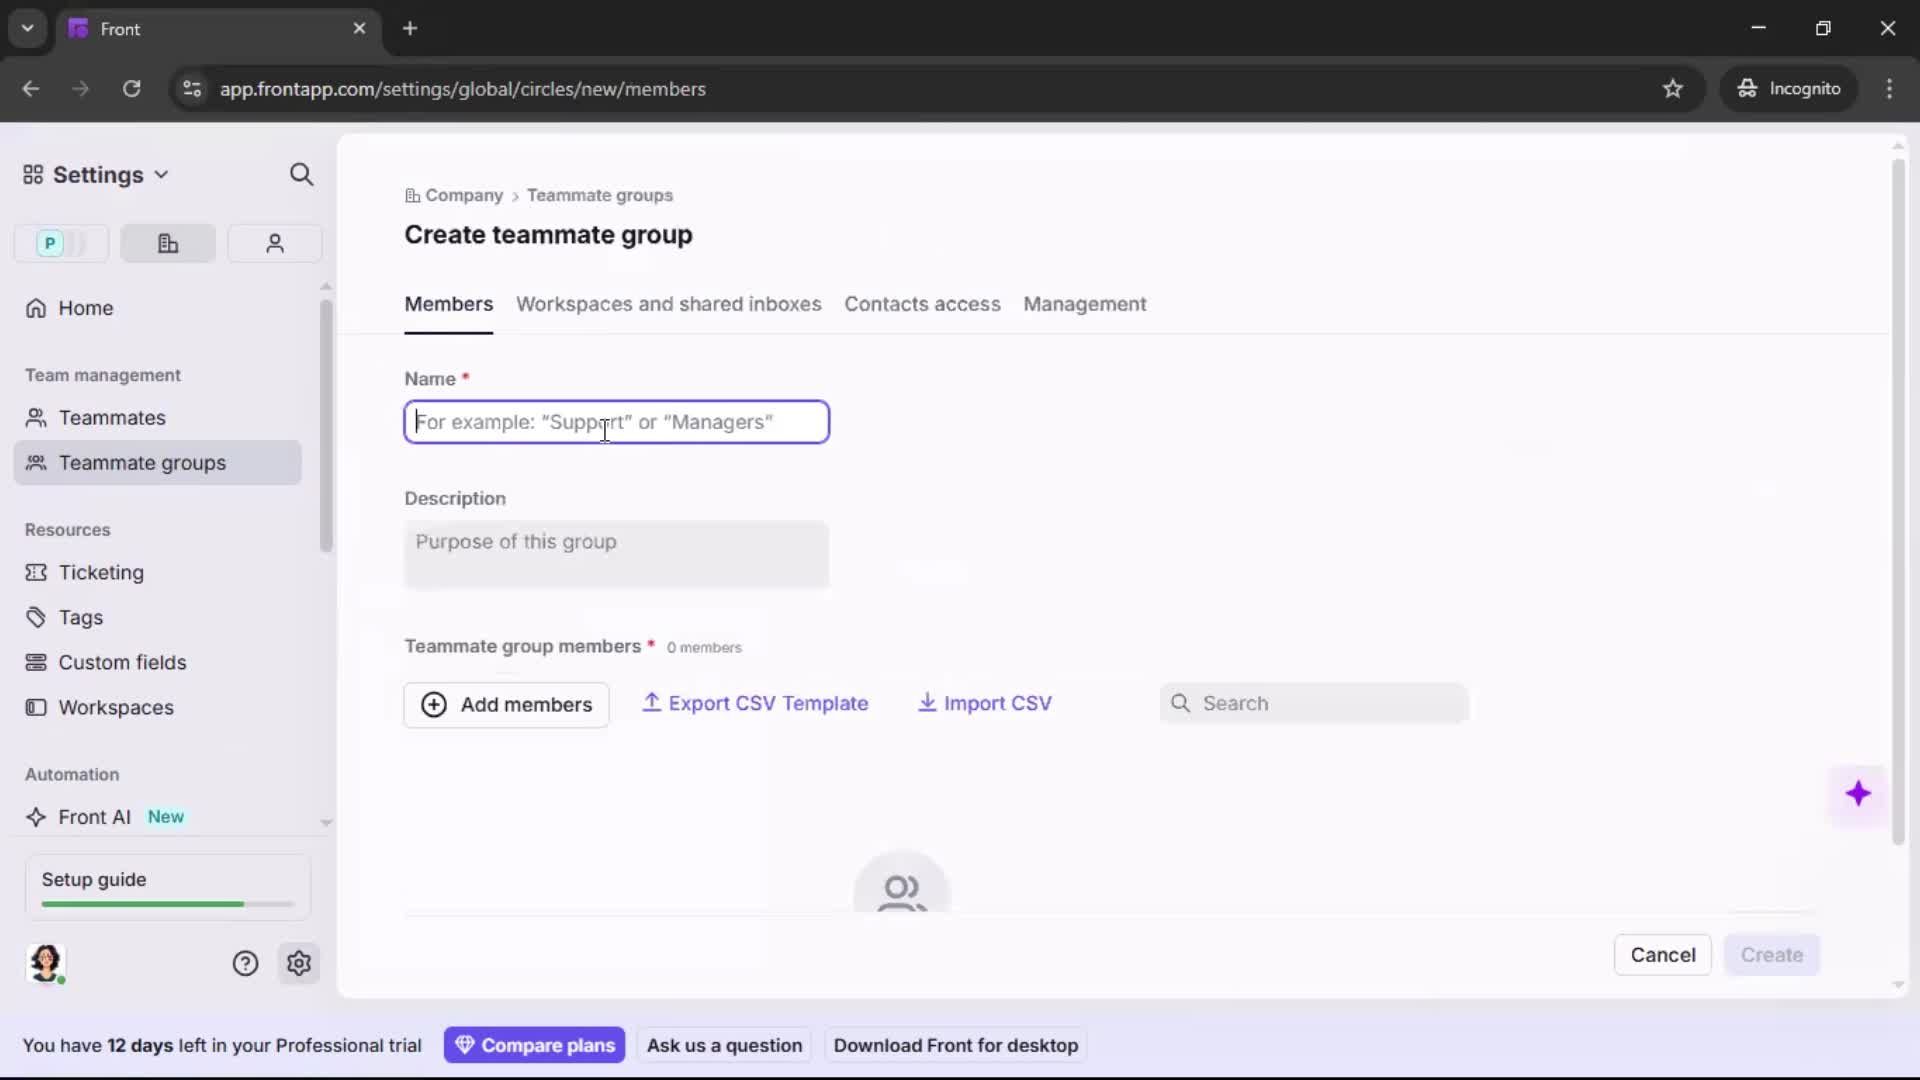Open the help question mark icon

[246, 963]
